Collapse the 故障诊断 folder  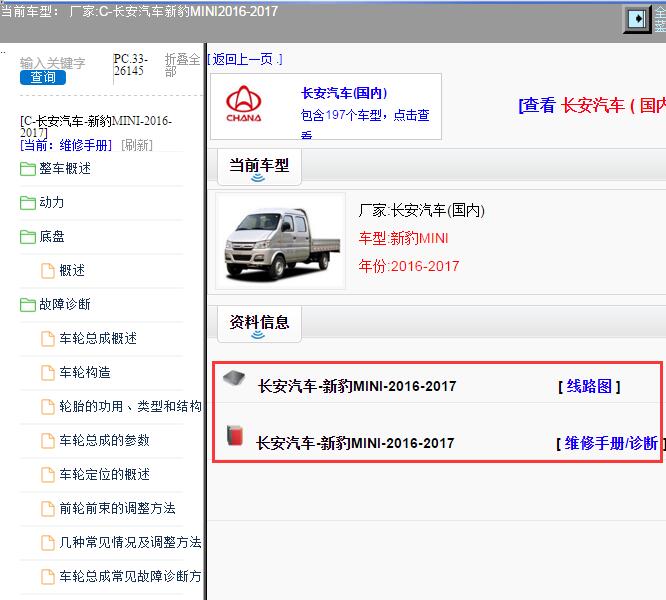point(65,304)
